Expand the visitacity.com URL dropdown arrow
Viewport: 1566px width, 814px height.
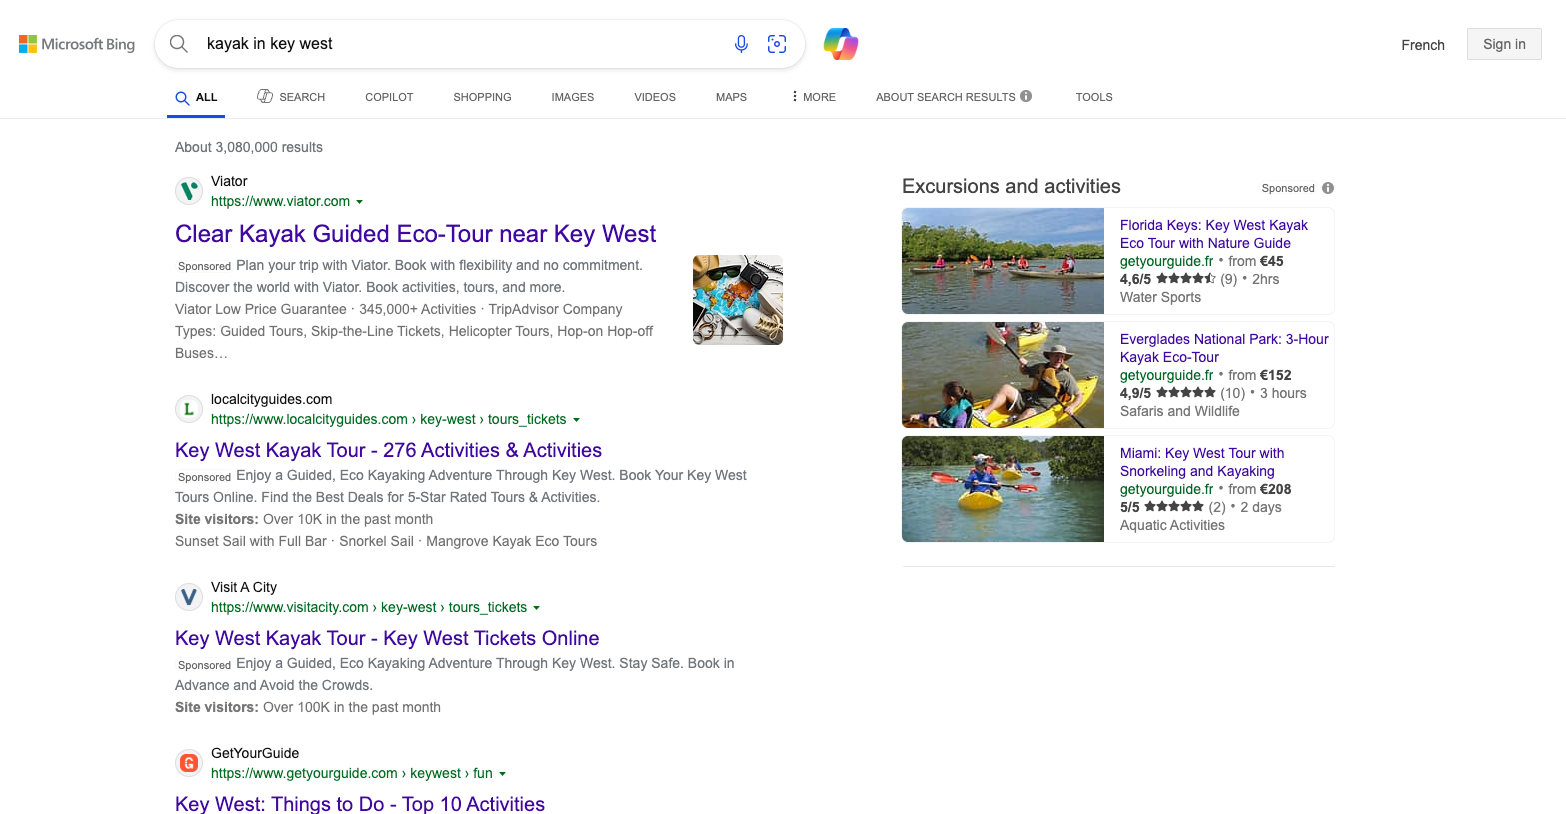[536, 608]
